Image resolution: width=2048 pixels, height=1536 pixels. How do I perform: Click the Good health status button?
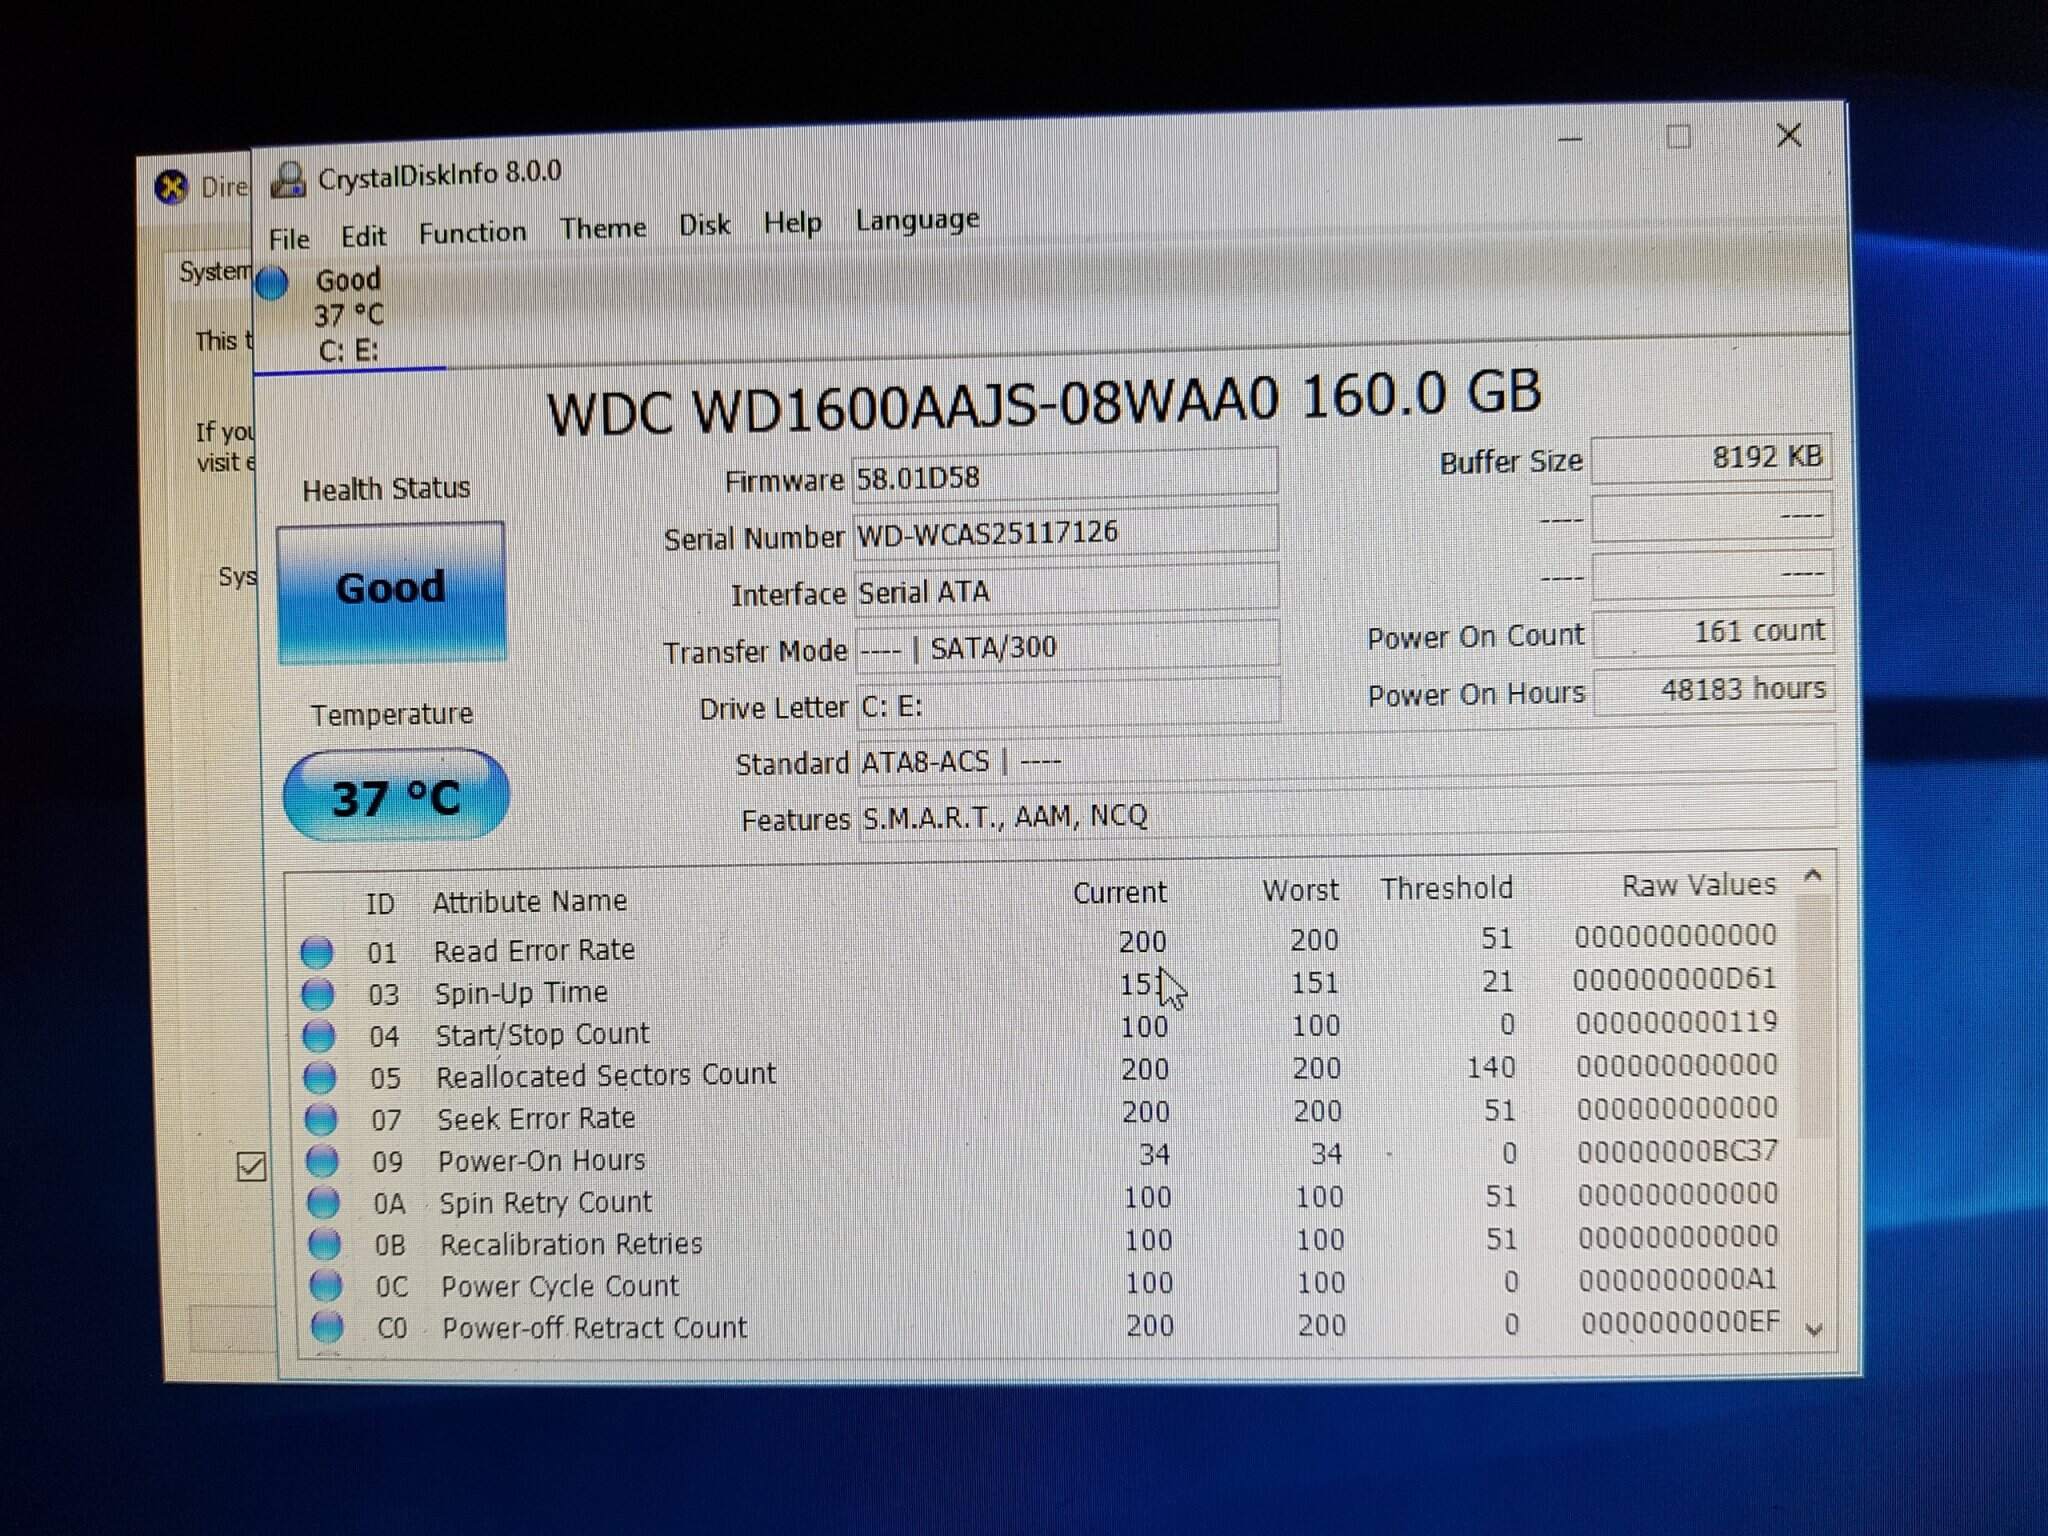391,590
